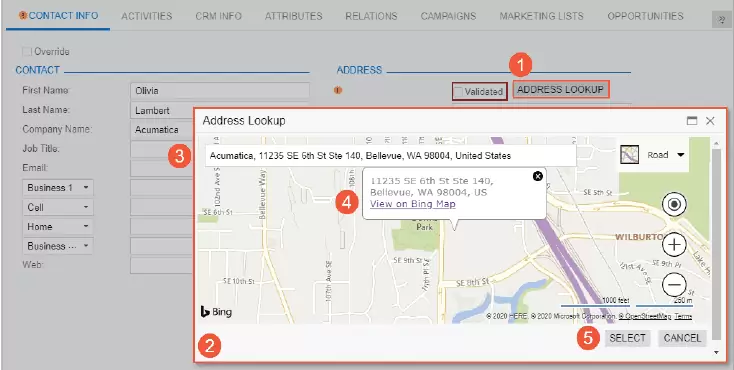The width and height of the screenshot is (734, 370).
Task: Switch to the Contact Info tab
Action: point(59,16)
